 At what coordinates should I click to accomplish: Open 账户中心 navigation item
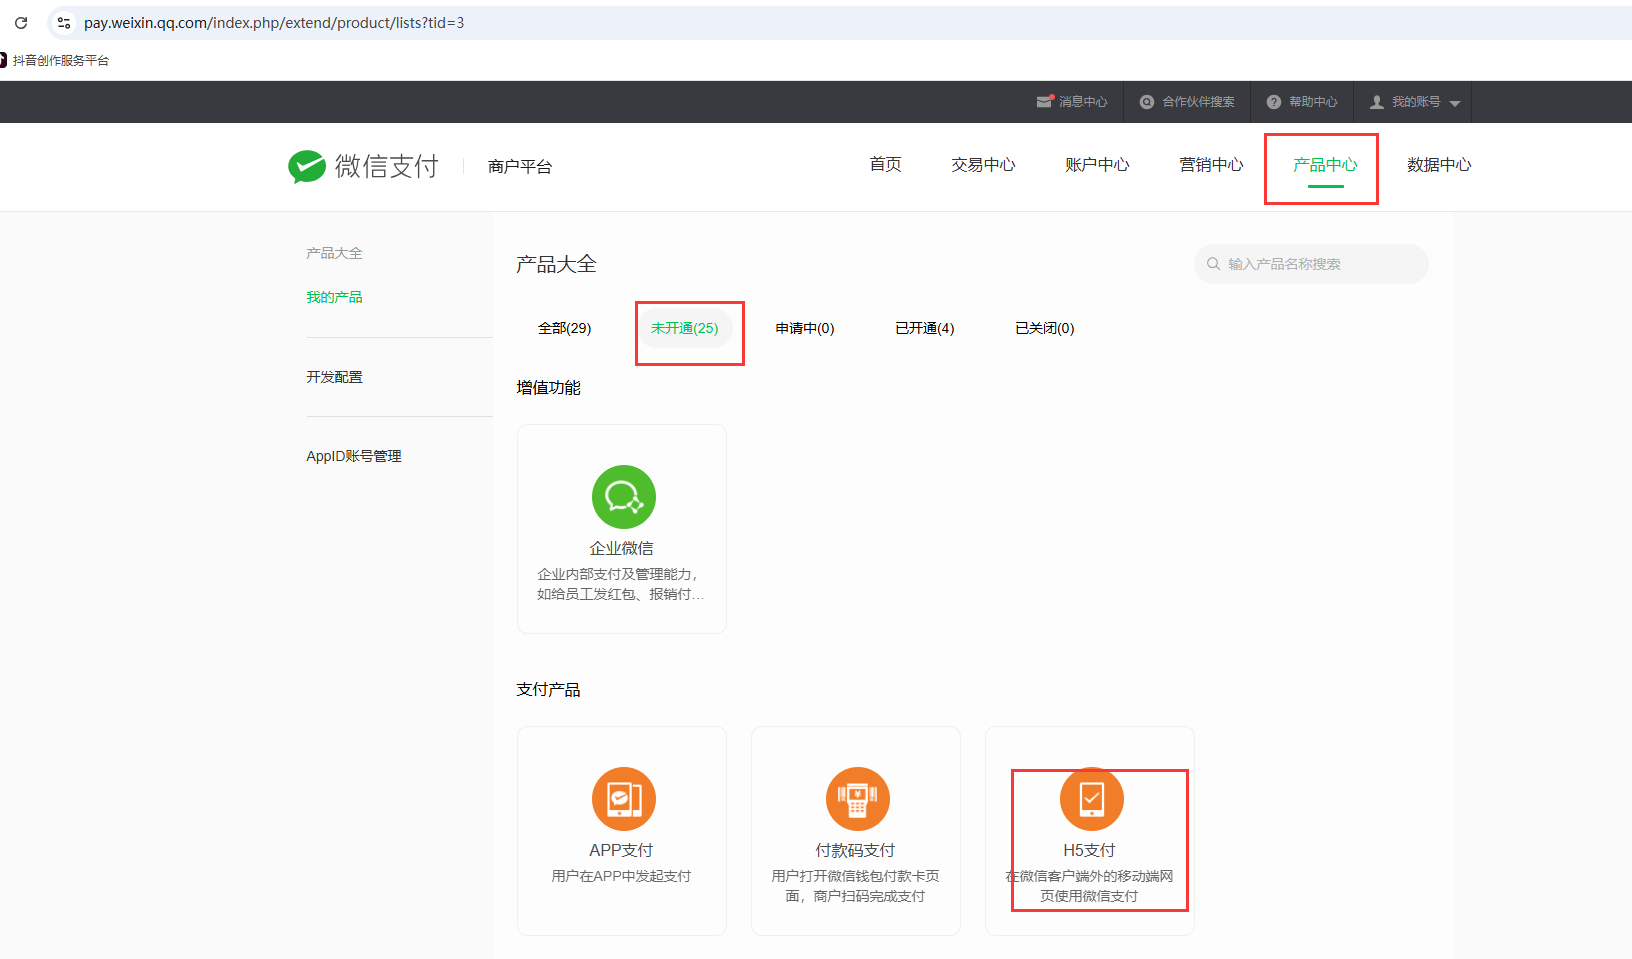coord(1097,165)
